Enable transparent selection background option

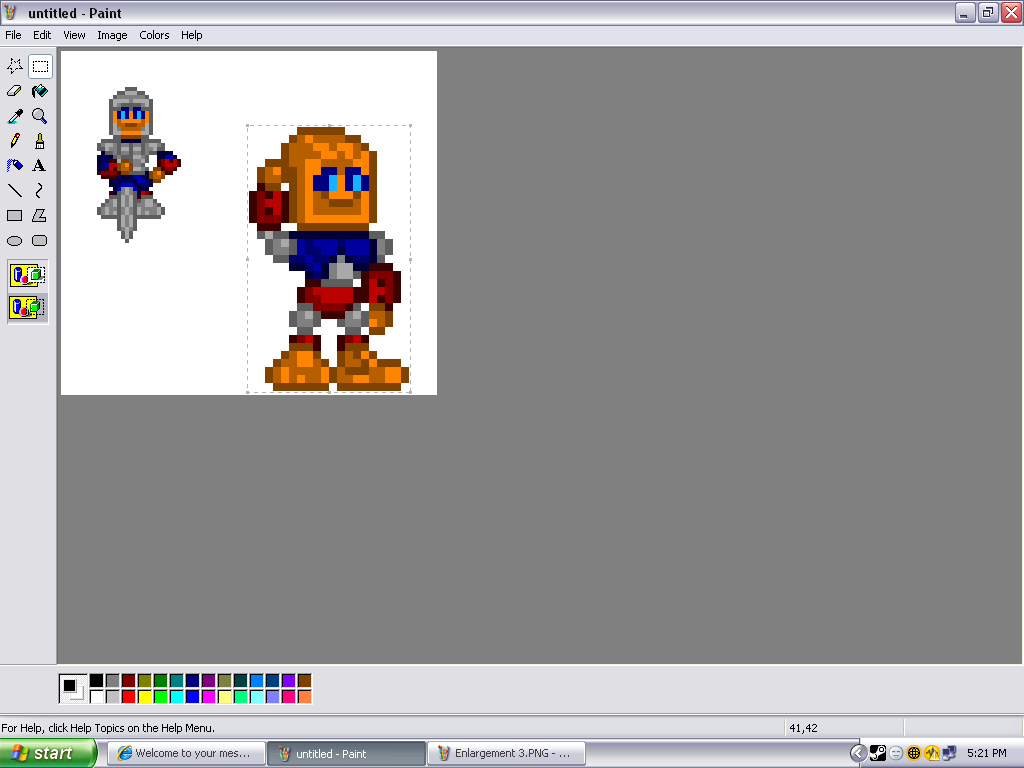[x=27, y=307]
